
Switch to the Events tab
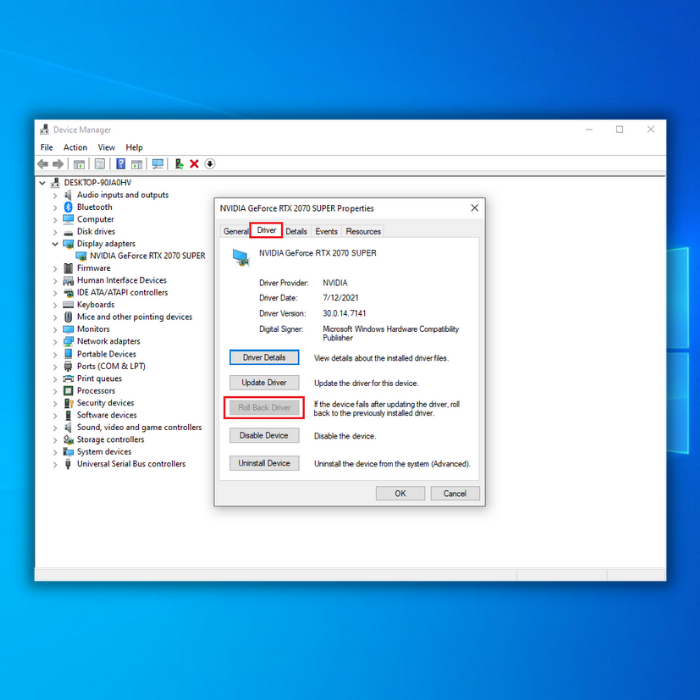[326, 231]
